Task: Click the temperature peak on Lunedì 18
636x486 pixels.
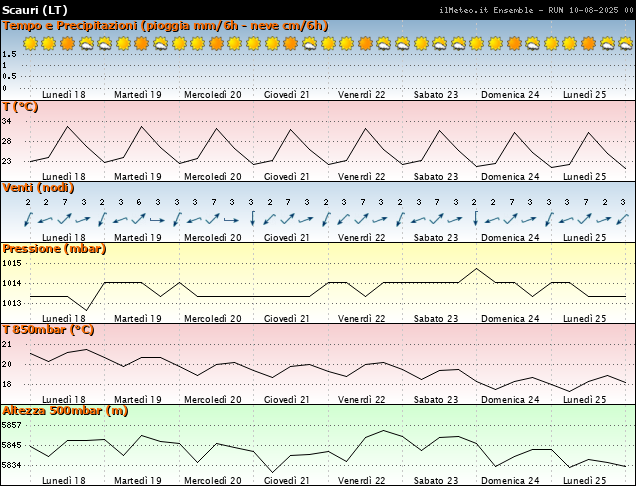Action: pos(67,127)
